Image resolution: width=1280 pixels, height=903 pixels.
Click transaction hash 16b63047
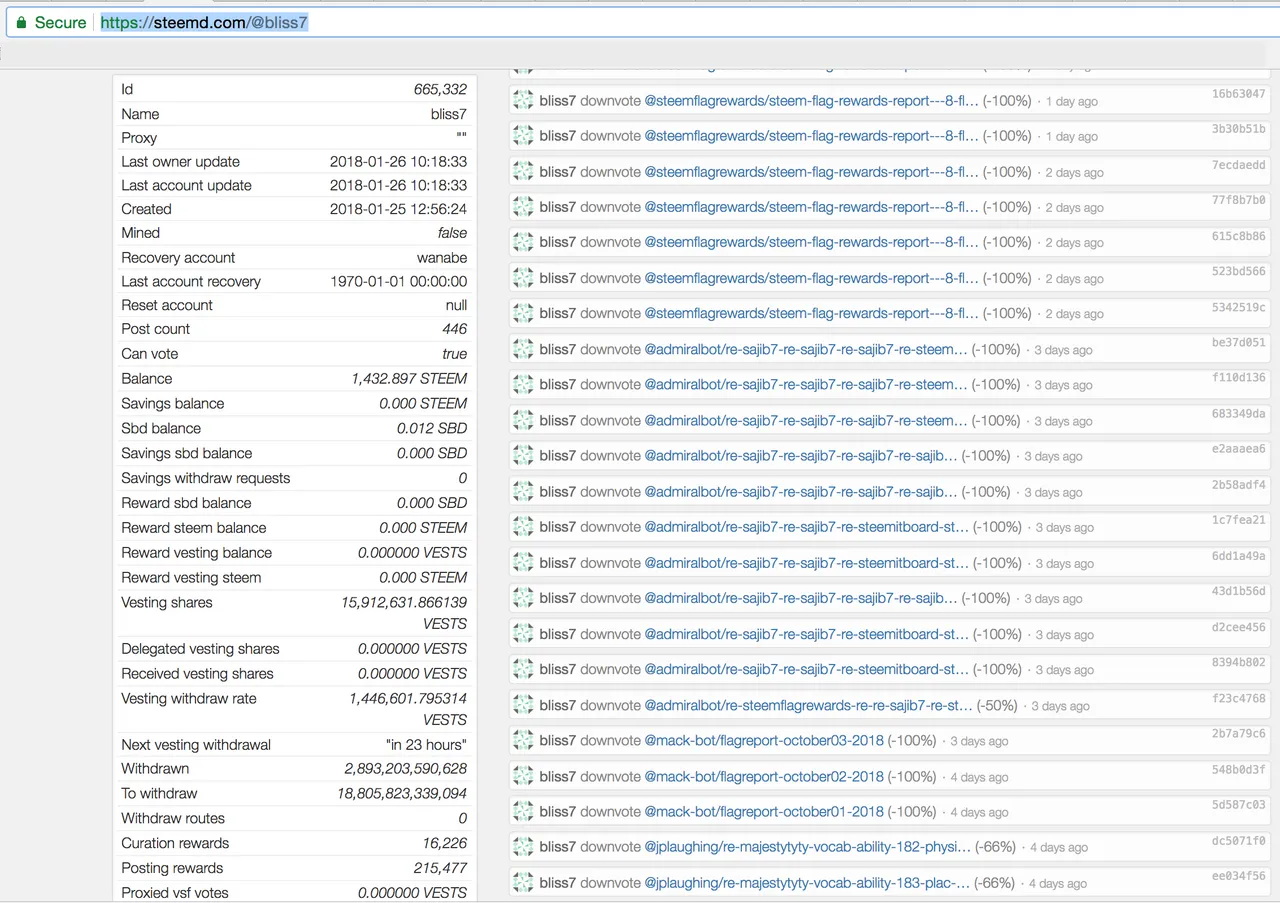point(1238,94)
